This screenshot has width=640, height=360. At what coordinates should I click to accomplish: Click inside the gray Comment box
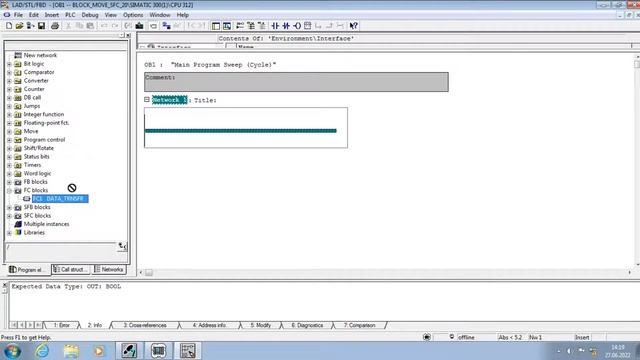(296, 82)
